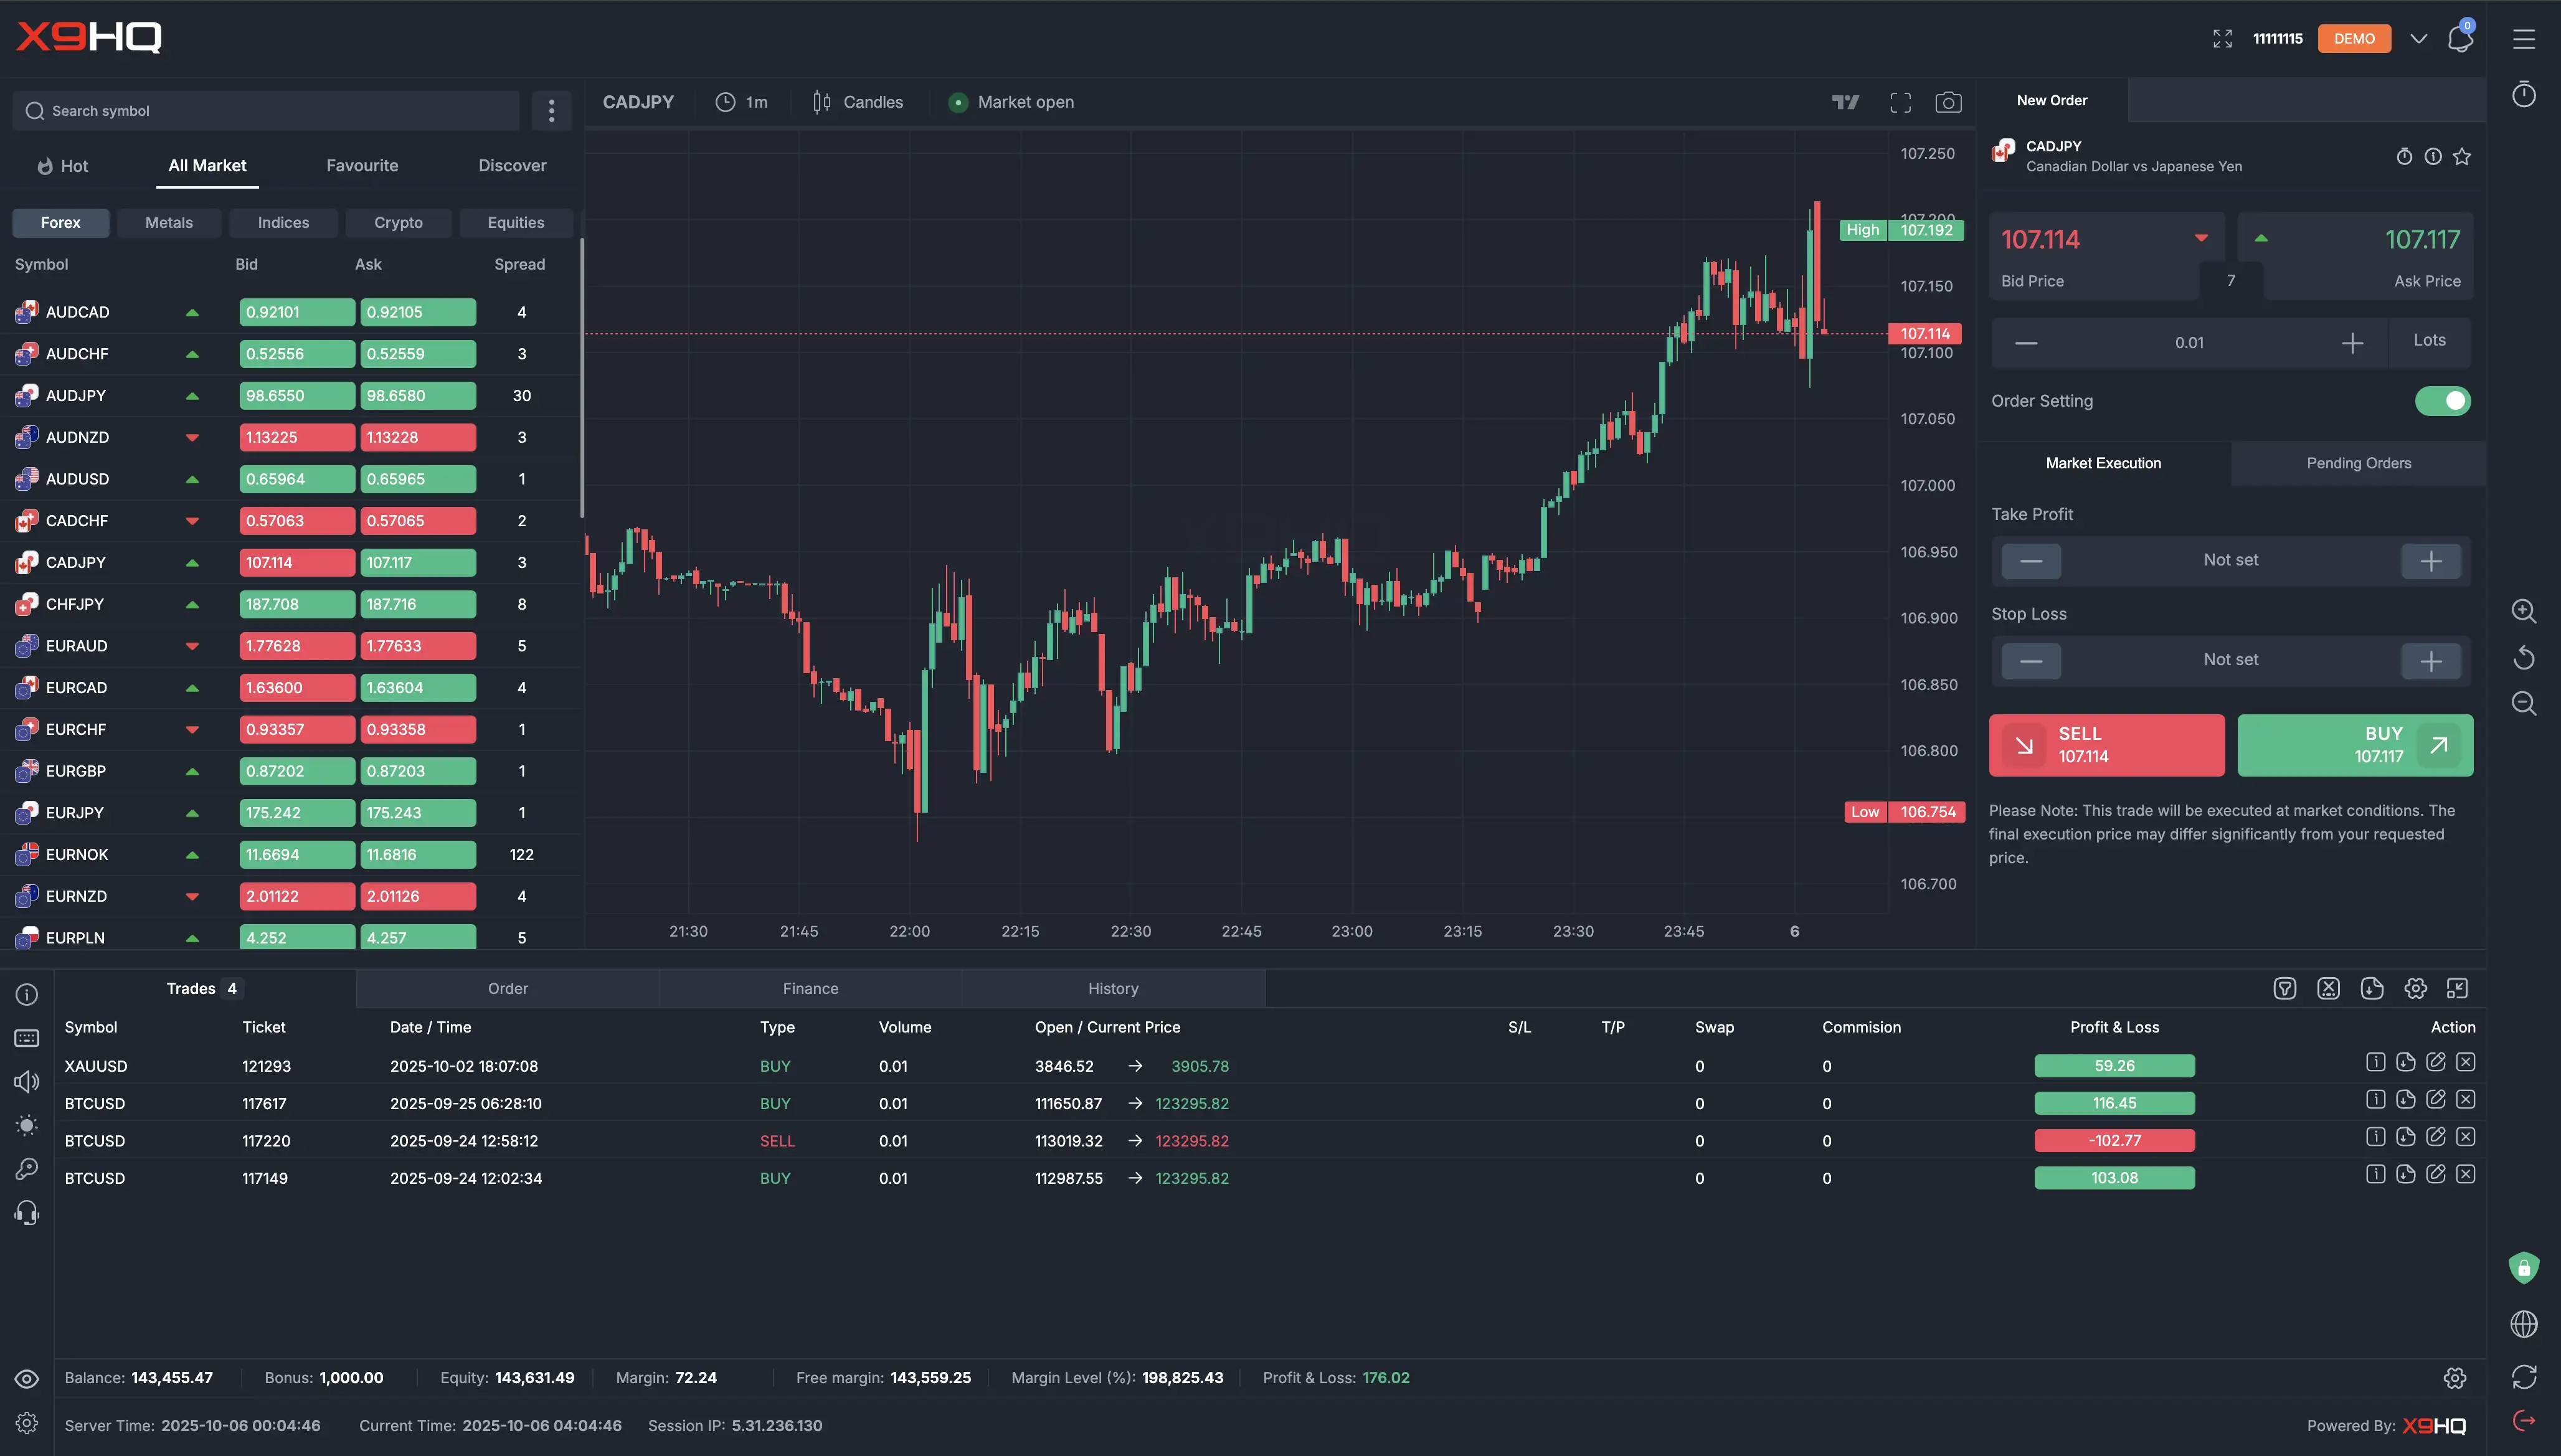Toggle balance visibility eye icon

point(27,1379)
